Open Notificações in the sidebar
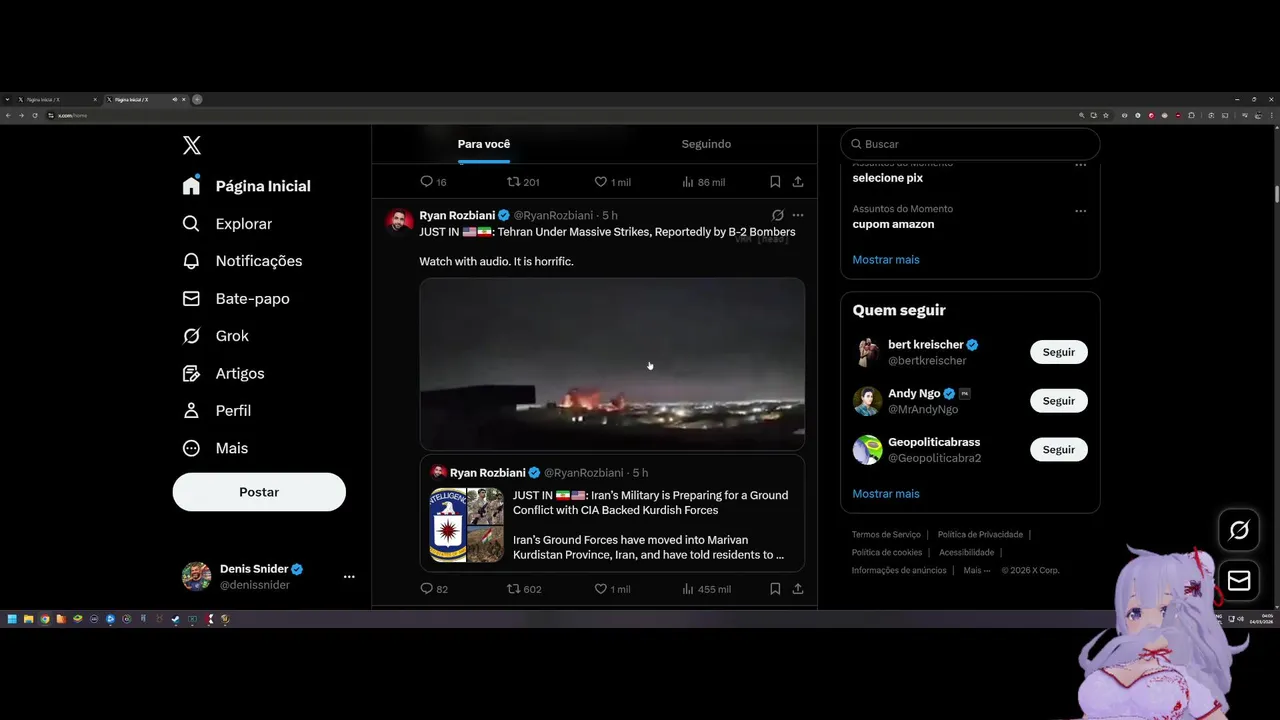Image resolution: width=1280 pixels, height=720 pixels. pos(242,261)
